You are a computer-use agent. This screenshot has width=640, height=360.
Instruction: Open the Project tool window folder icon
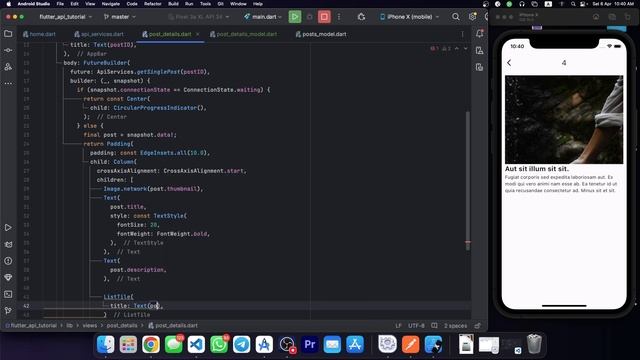8,34
